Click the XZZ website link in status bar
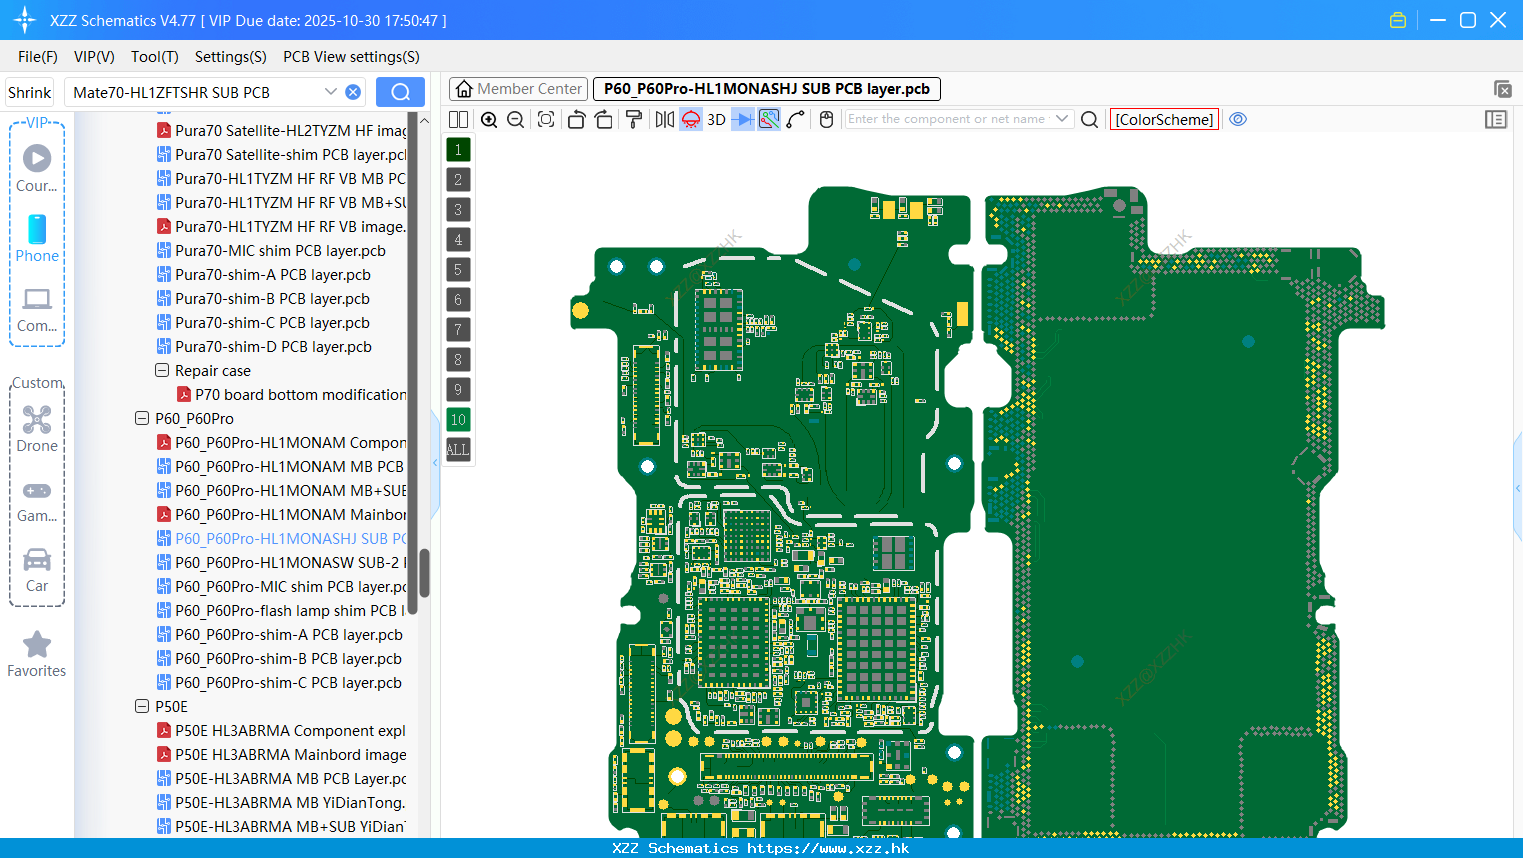The image size is (1523, 858). (828, 848)
